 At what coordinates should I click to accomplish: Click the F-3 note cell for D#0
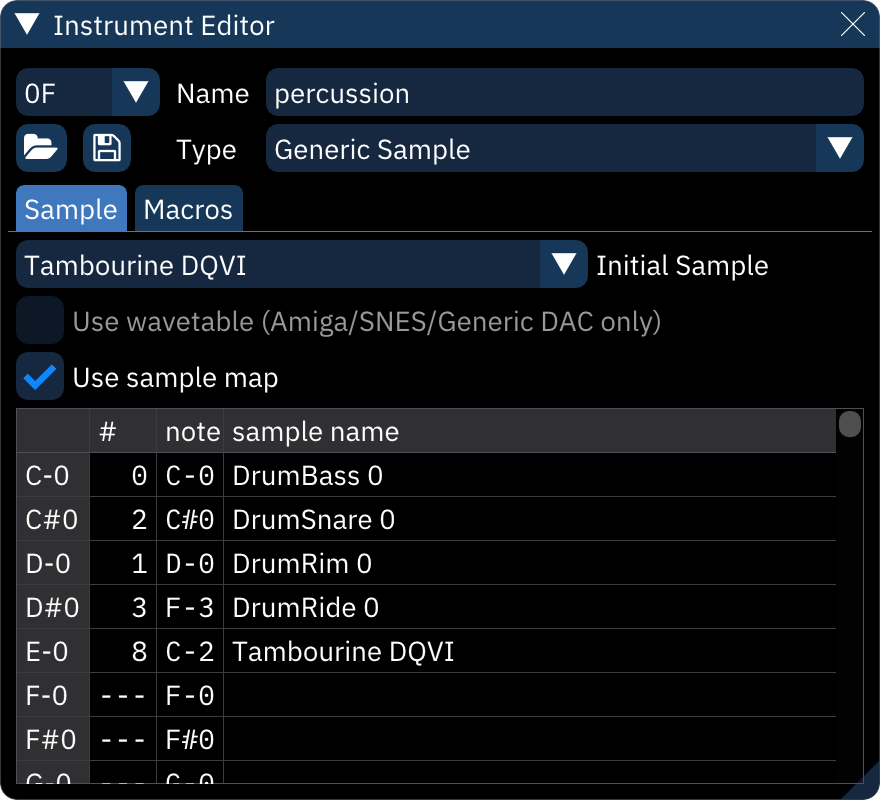coord(190,608)
